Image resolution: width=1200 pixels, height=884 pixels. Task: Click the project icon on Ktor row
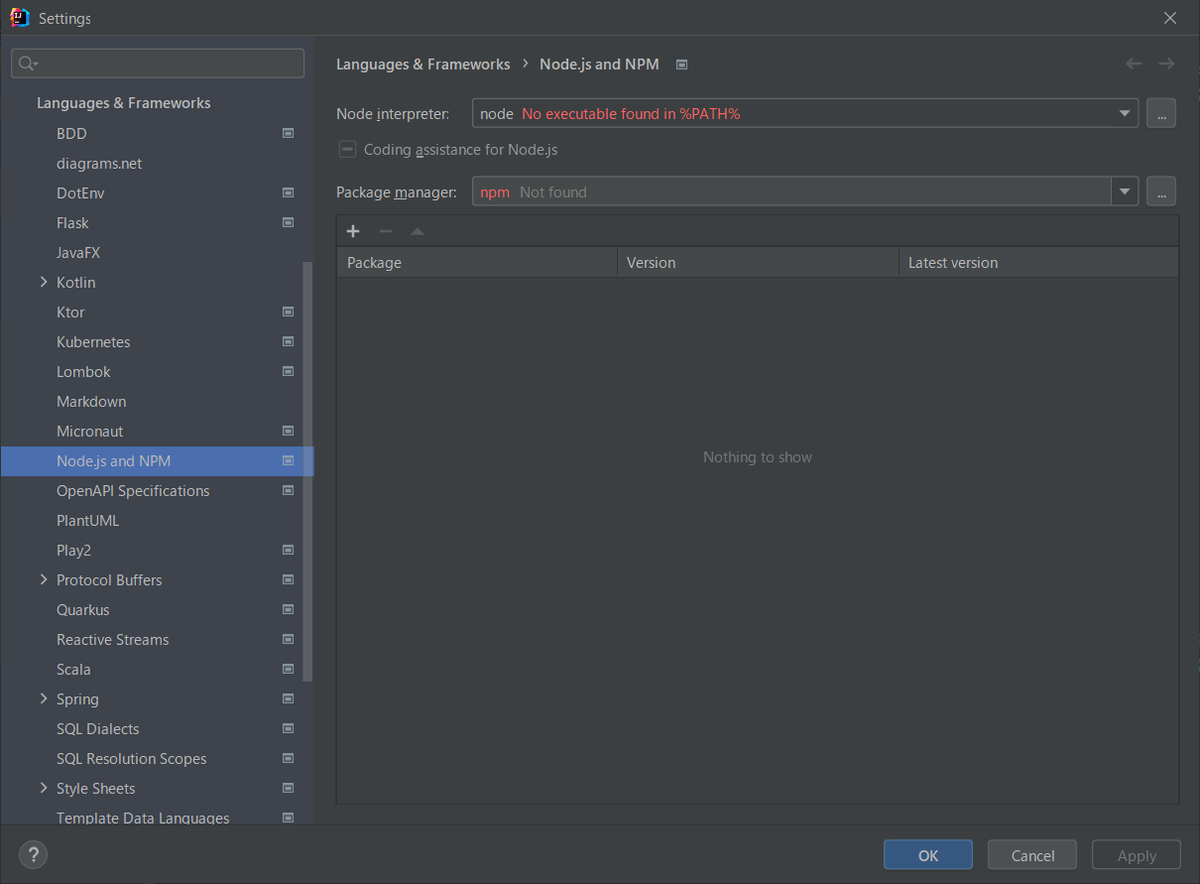click(288, 312)
